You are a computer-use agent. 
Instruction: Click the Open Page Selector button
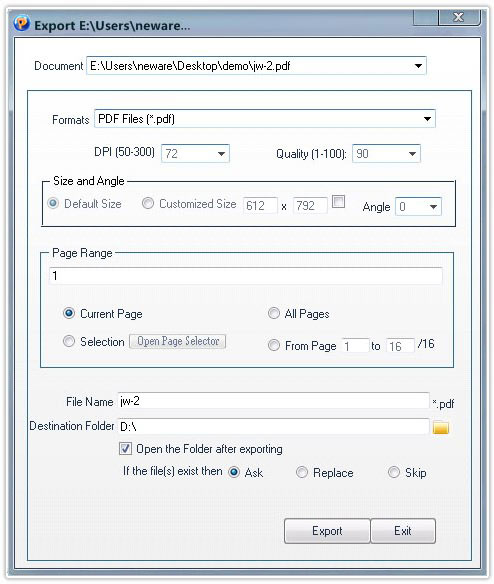click(178, 341)
